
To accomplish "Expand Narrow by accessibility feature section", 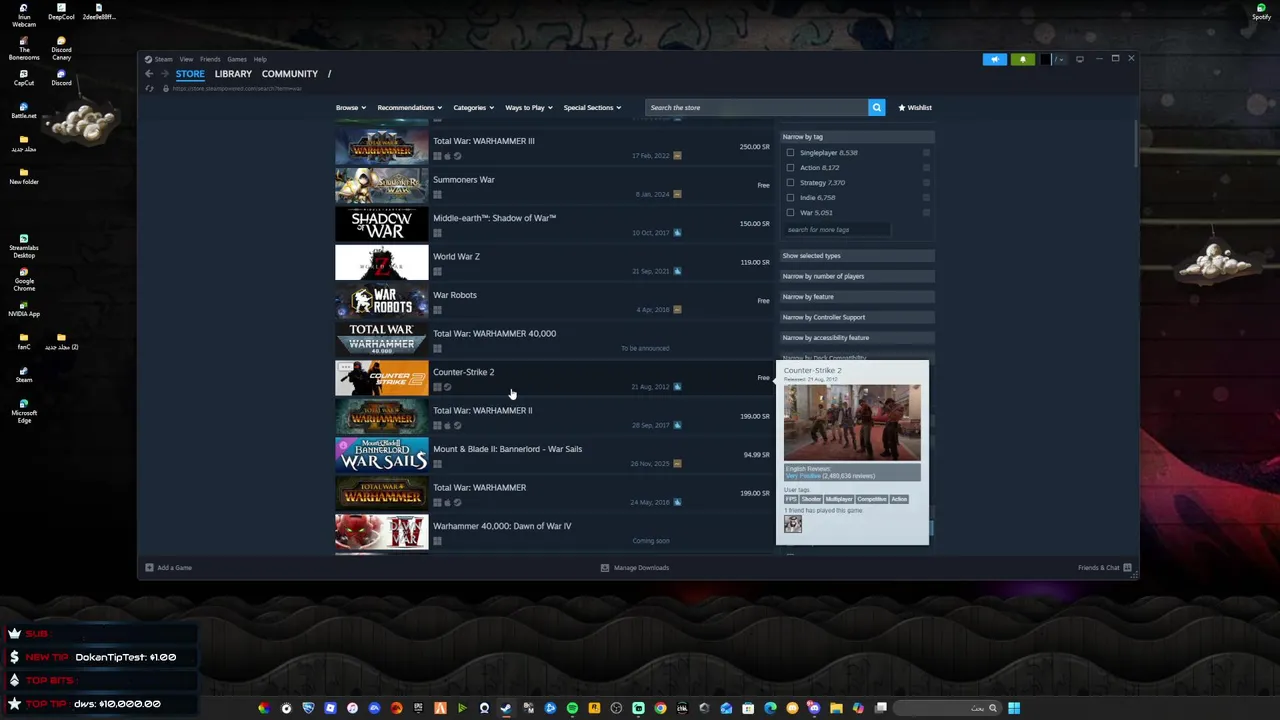I will (856, 338).
